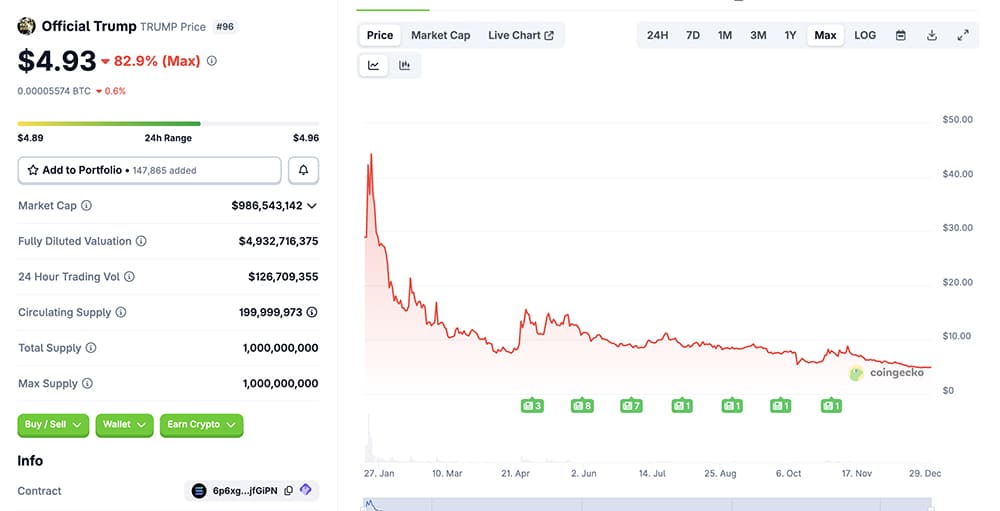Click the chart navigator range bar
The image size is (1000, 511).
(x=647, y=504)
